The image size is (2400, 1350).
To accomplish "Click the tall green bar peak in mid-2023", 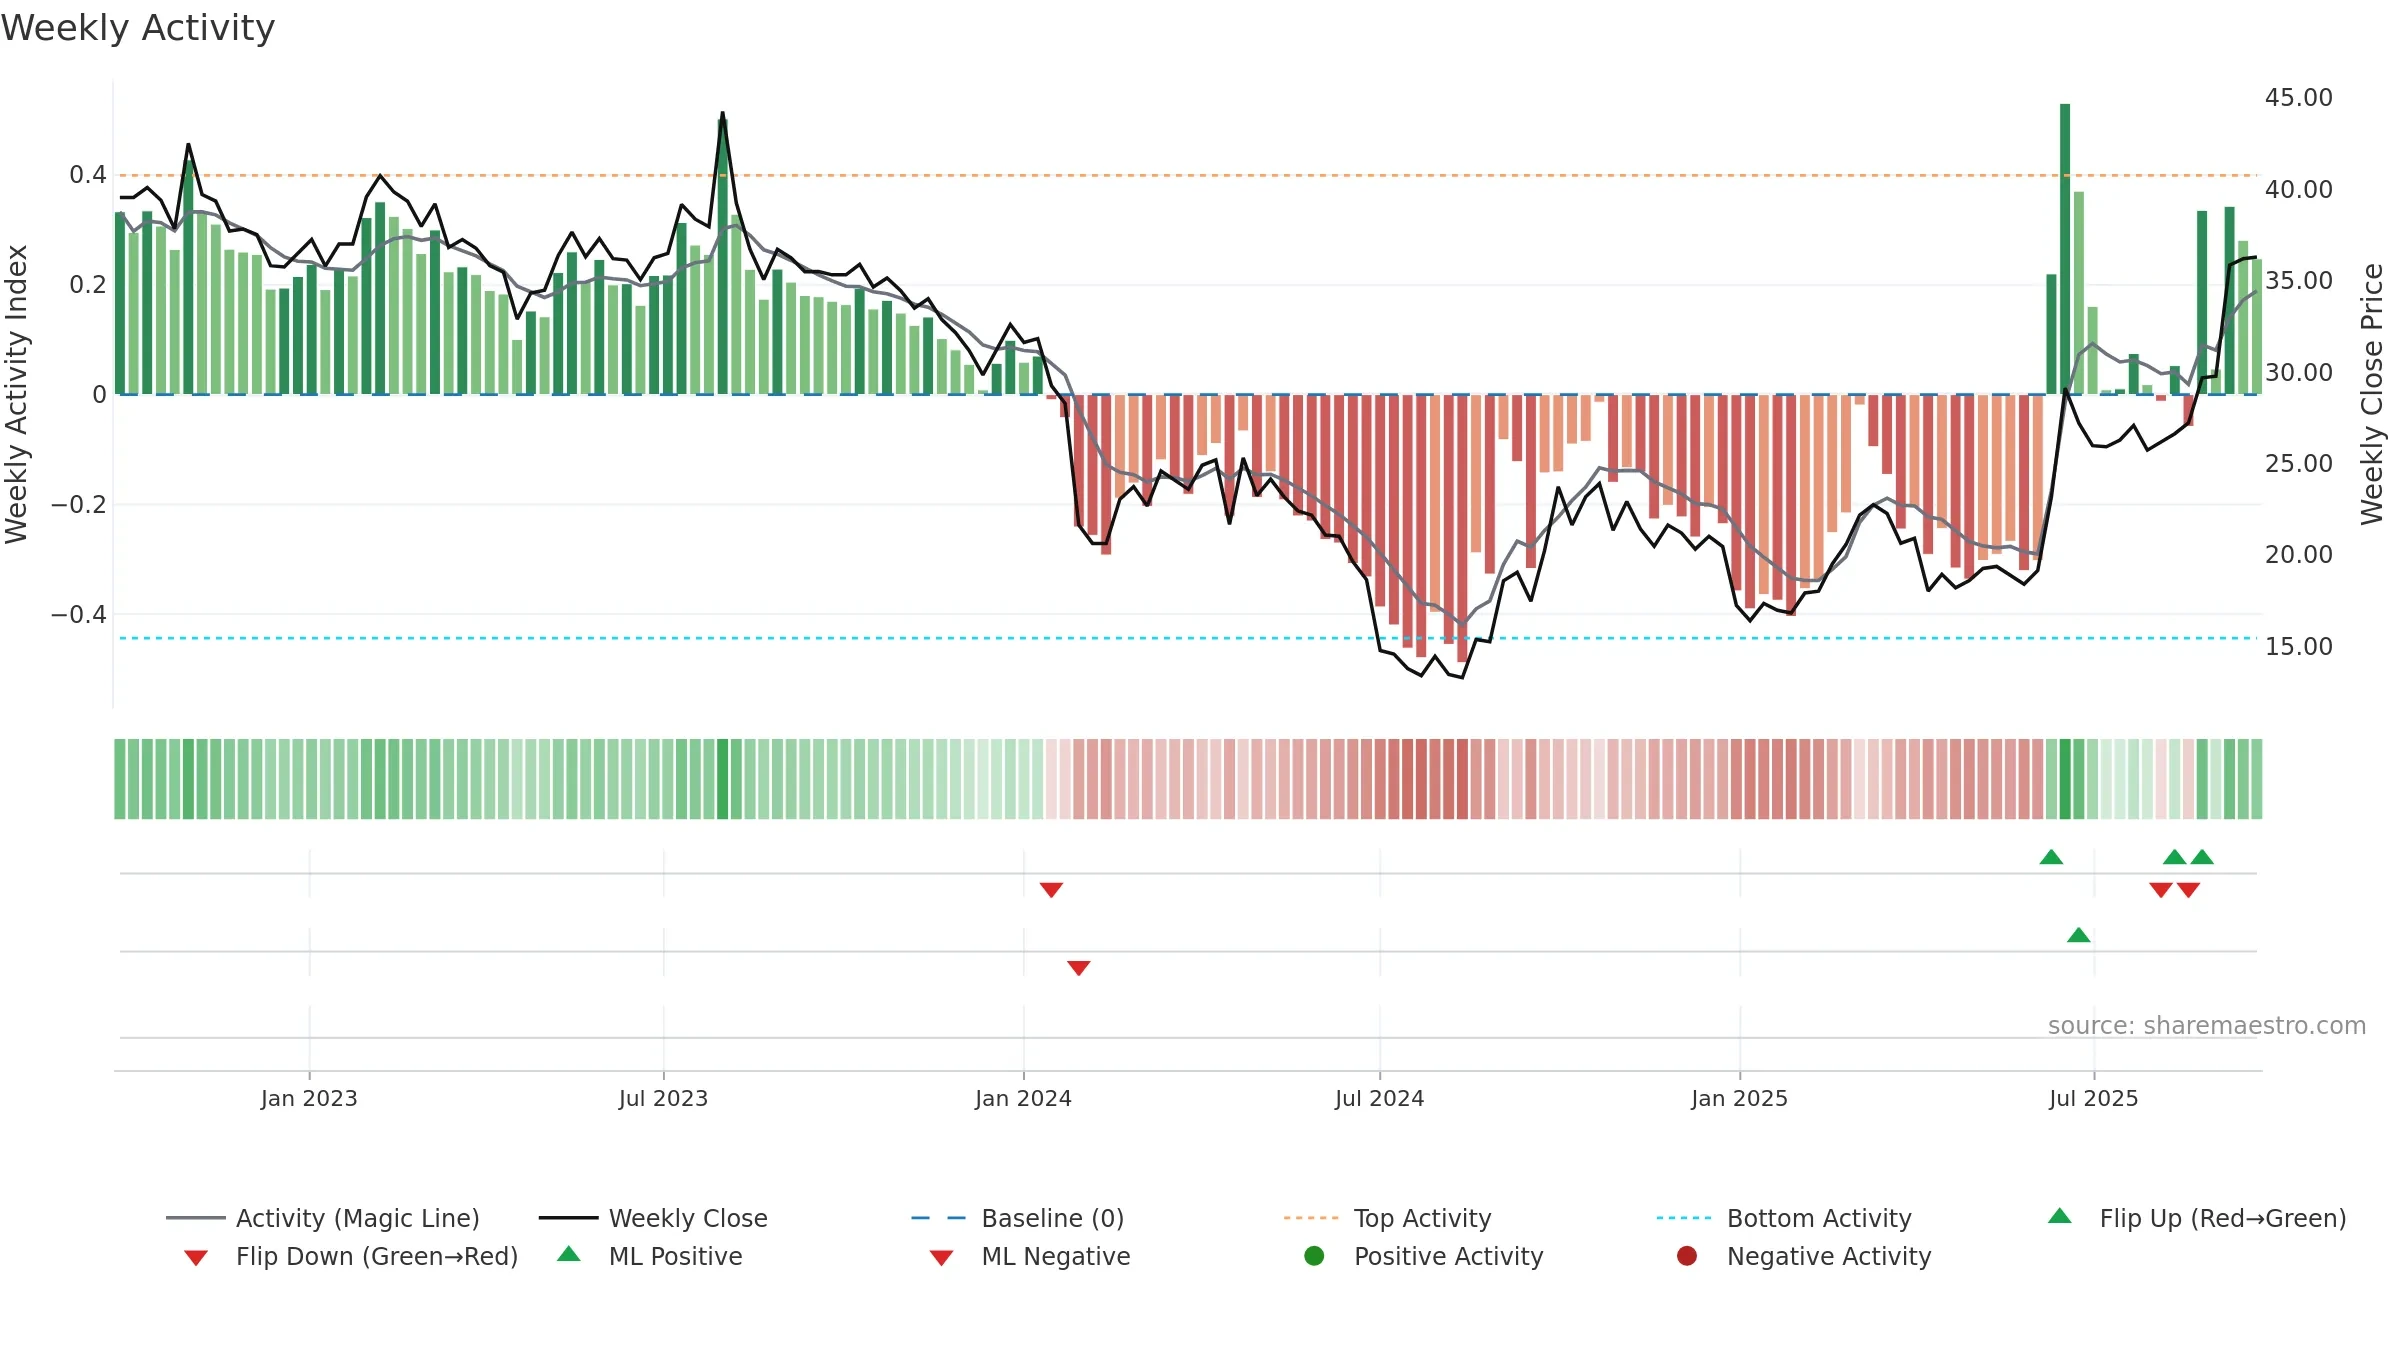I will point(723,257).
